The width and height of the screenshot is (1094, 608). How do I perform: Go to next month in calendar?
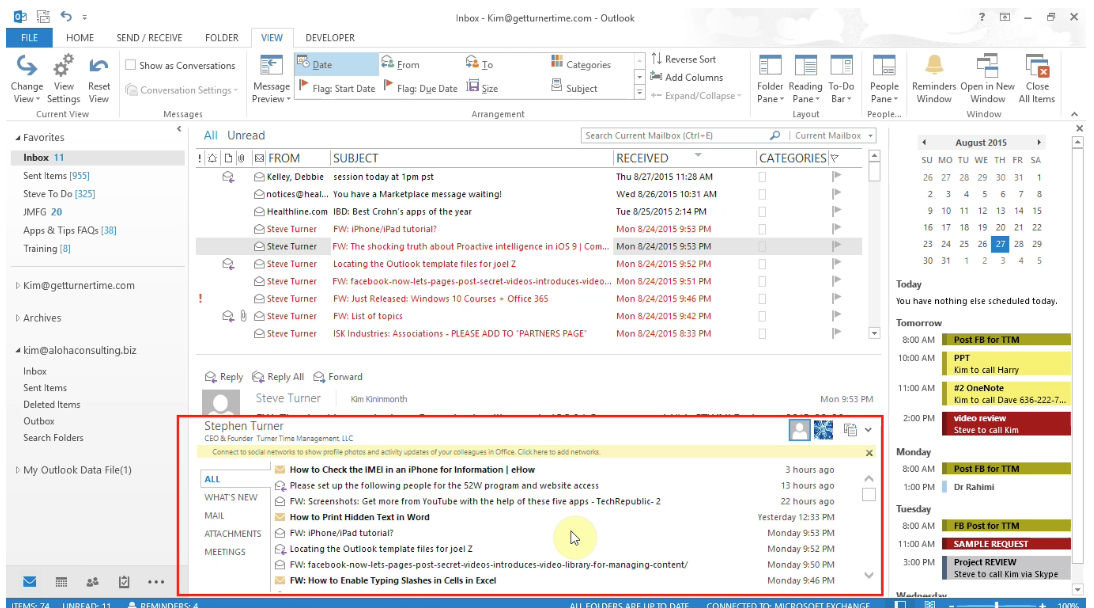(x=1039, y=142)
